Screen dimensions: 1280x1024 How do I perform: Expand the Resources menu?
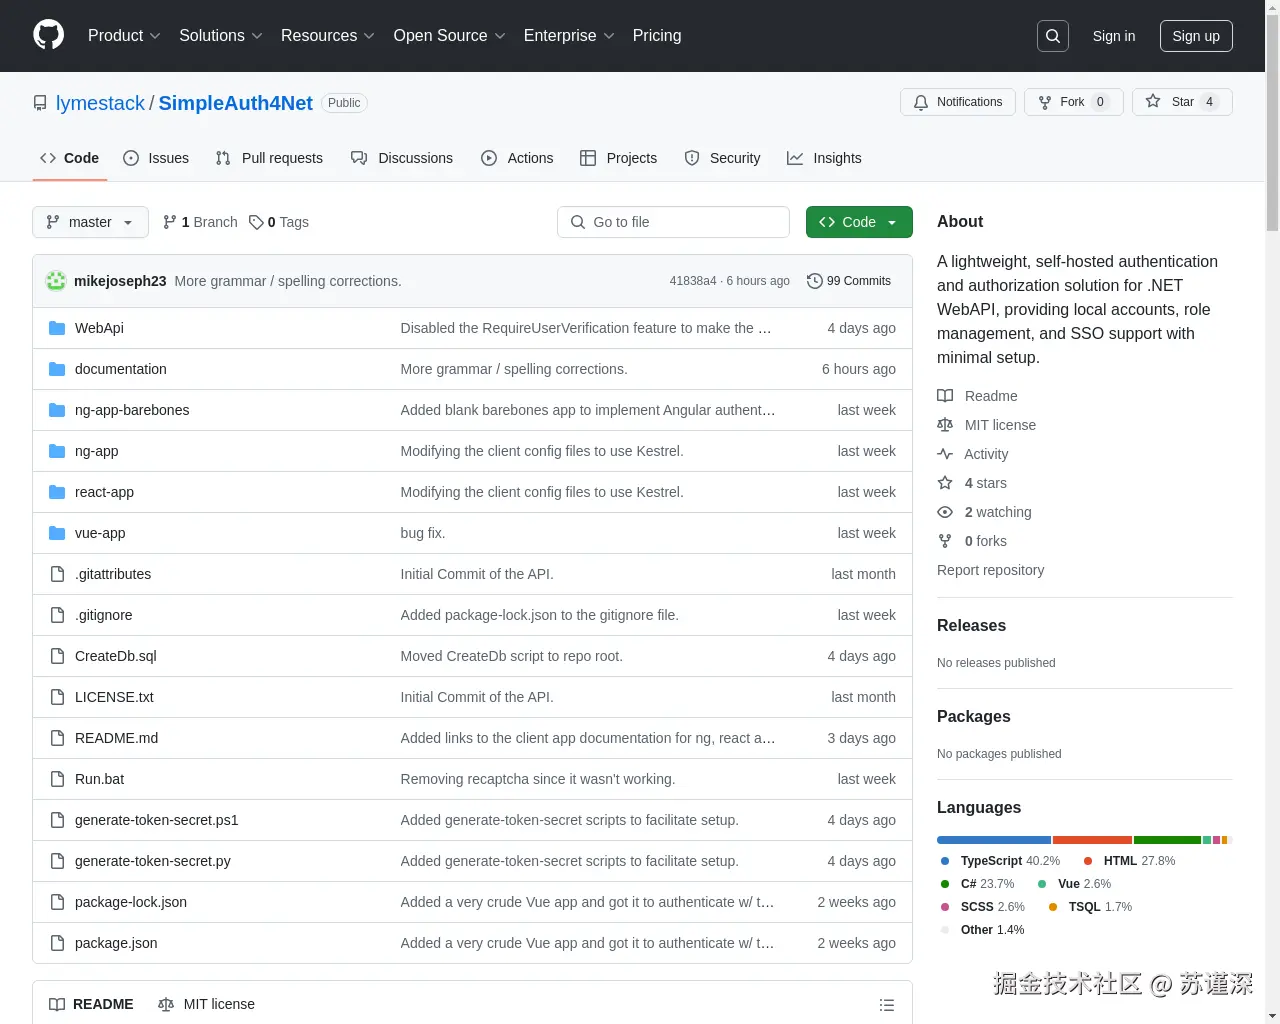click(328, 36)
